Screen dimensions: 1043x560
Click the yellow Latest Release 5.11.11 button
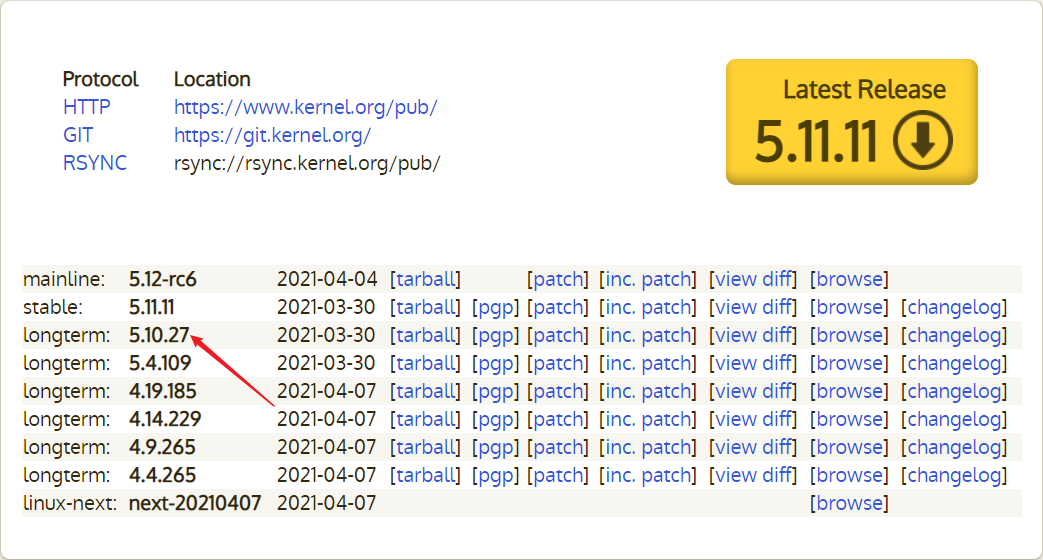point(851,122)
